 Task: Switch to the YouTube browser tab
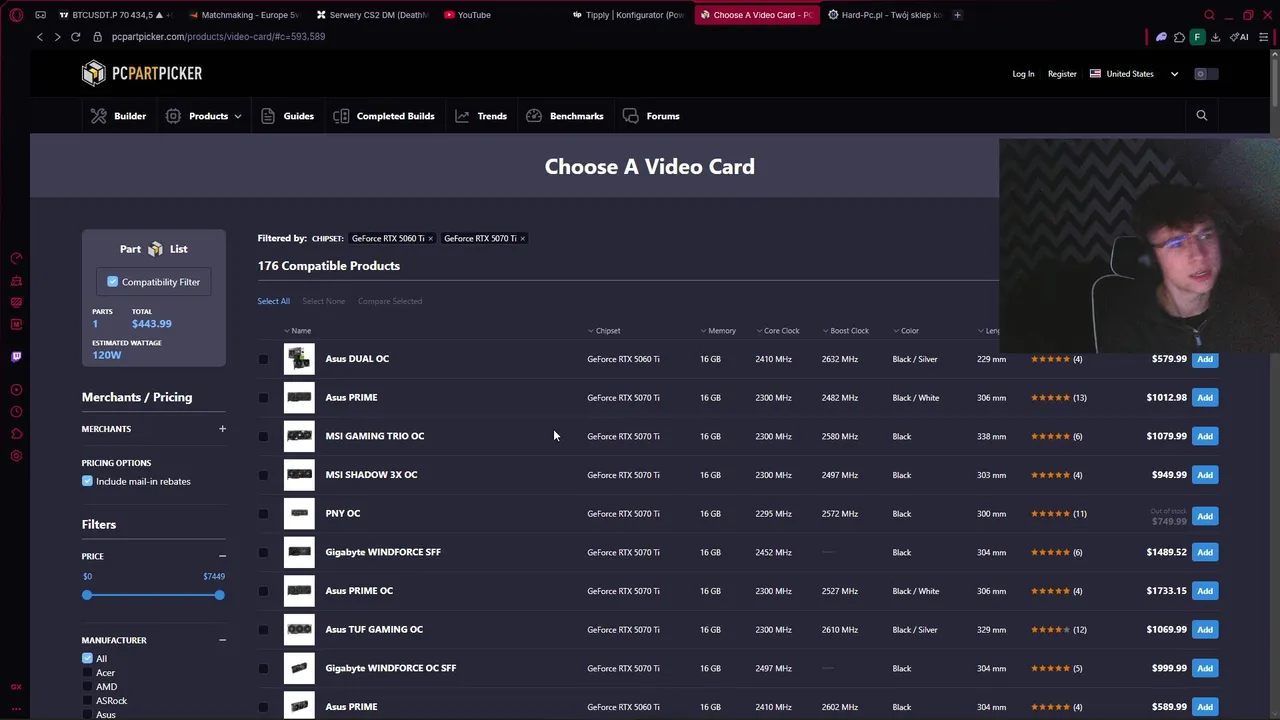click(x=474, y=15)
